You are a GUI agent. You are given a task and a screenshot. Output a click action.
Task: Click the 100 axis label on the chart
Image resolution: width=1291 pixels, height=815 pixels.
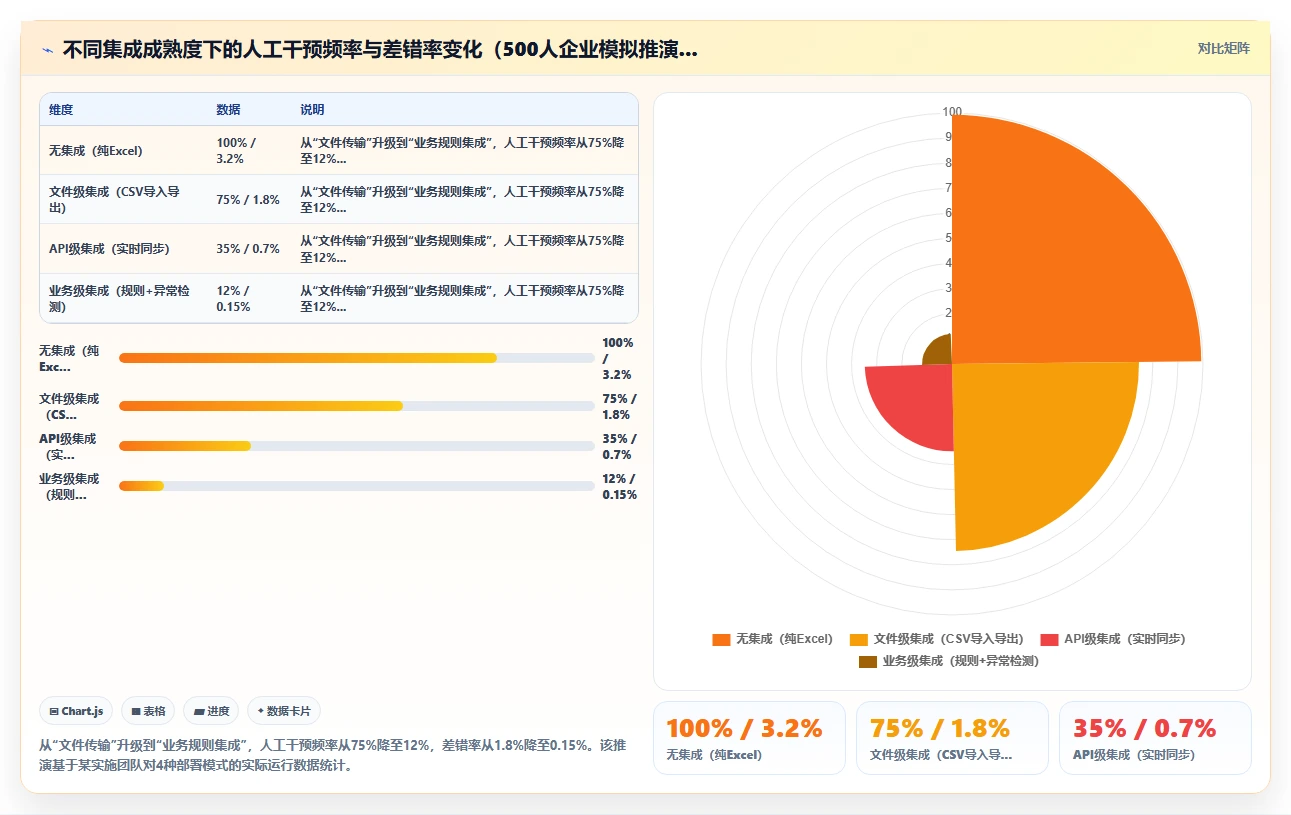point(952,112)
